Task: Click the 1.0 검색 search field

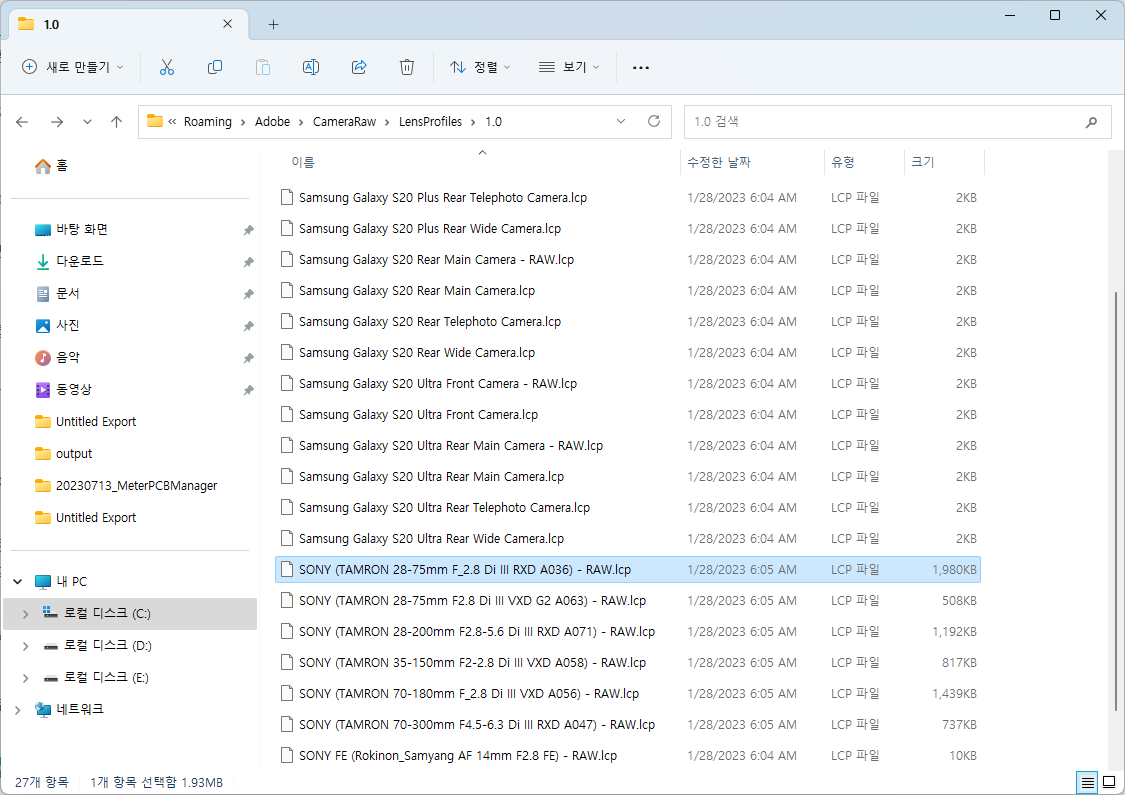Action: (x=898, y=122)
